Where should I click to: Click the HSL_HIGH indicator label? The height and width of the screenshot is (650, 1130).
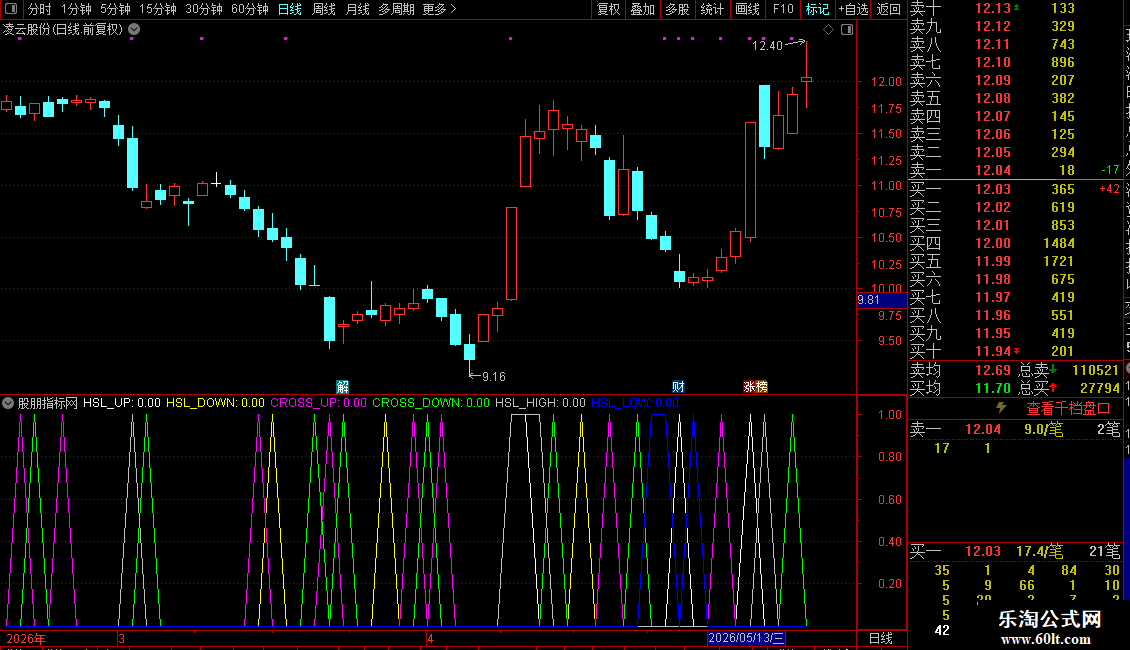[x=540, y=403]
